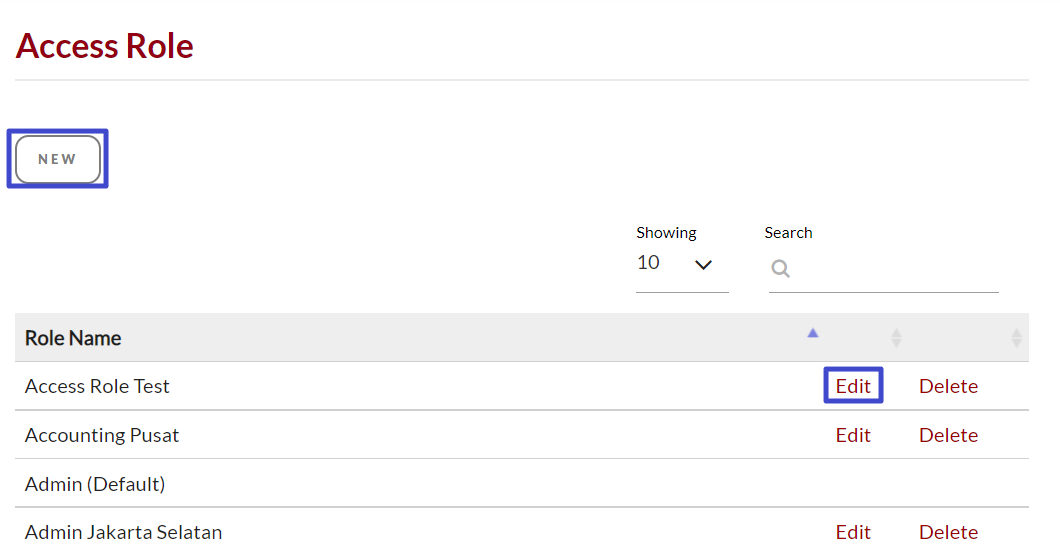Delete the Admin Jakarta Selatan role
Screen dimensions: 1060x554
pos(948,532)
